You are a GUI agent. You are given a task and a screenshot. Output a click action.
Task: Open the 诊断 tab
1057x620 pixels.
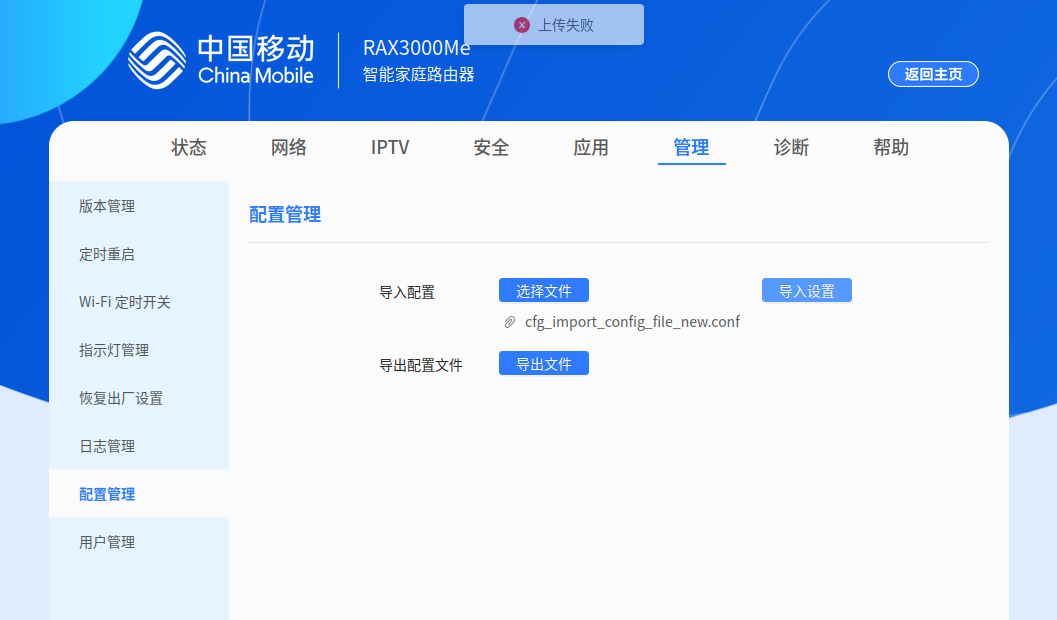(791, 147)
